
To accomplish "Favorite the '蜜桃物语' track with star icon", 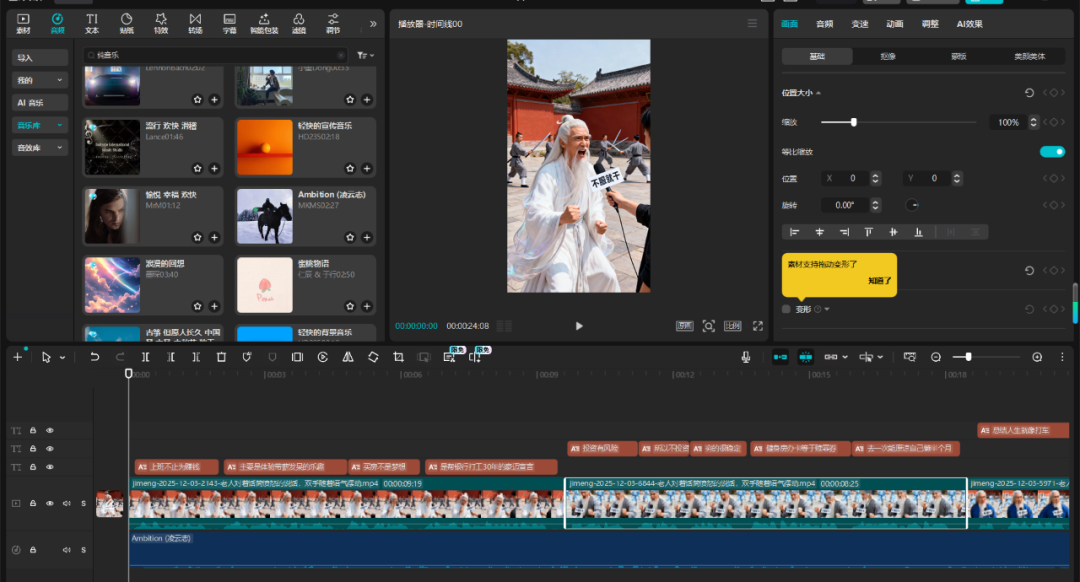I will (351, 307).
